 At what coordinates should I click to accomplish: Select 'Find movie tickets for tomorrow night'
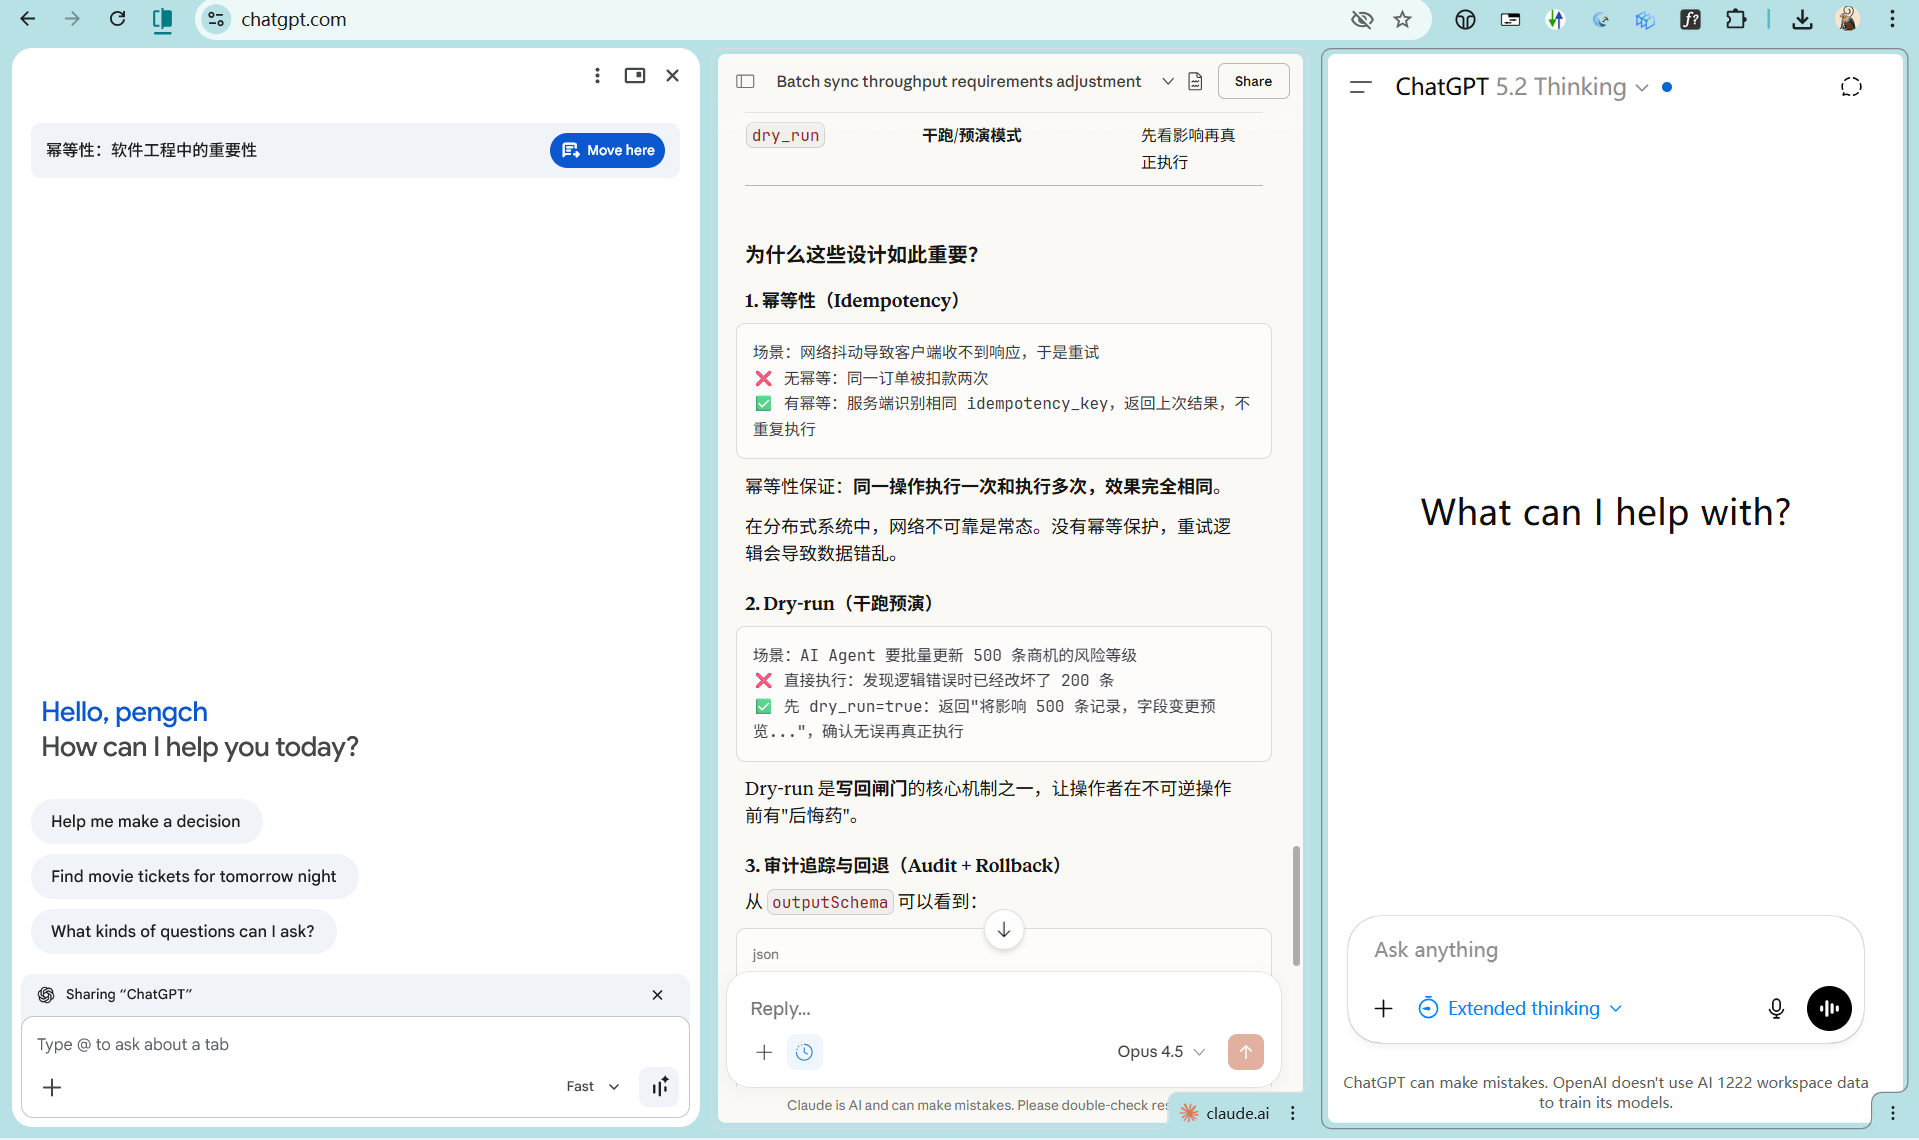194,876
